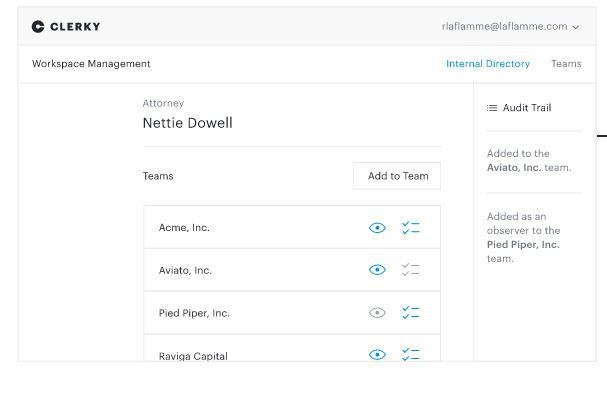Open the Acme, Inc. checklist icon
Screen dimensions: 607x412
[410, 228]
